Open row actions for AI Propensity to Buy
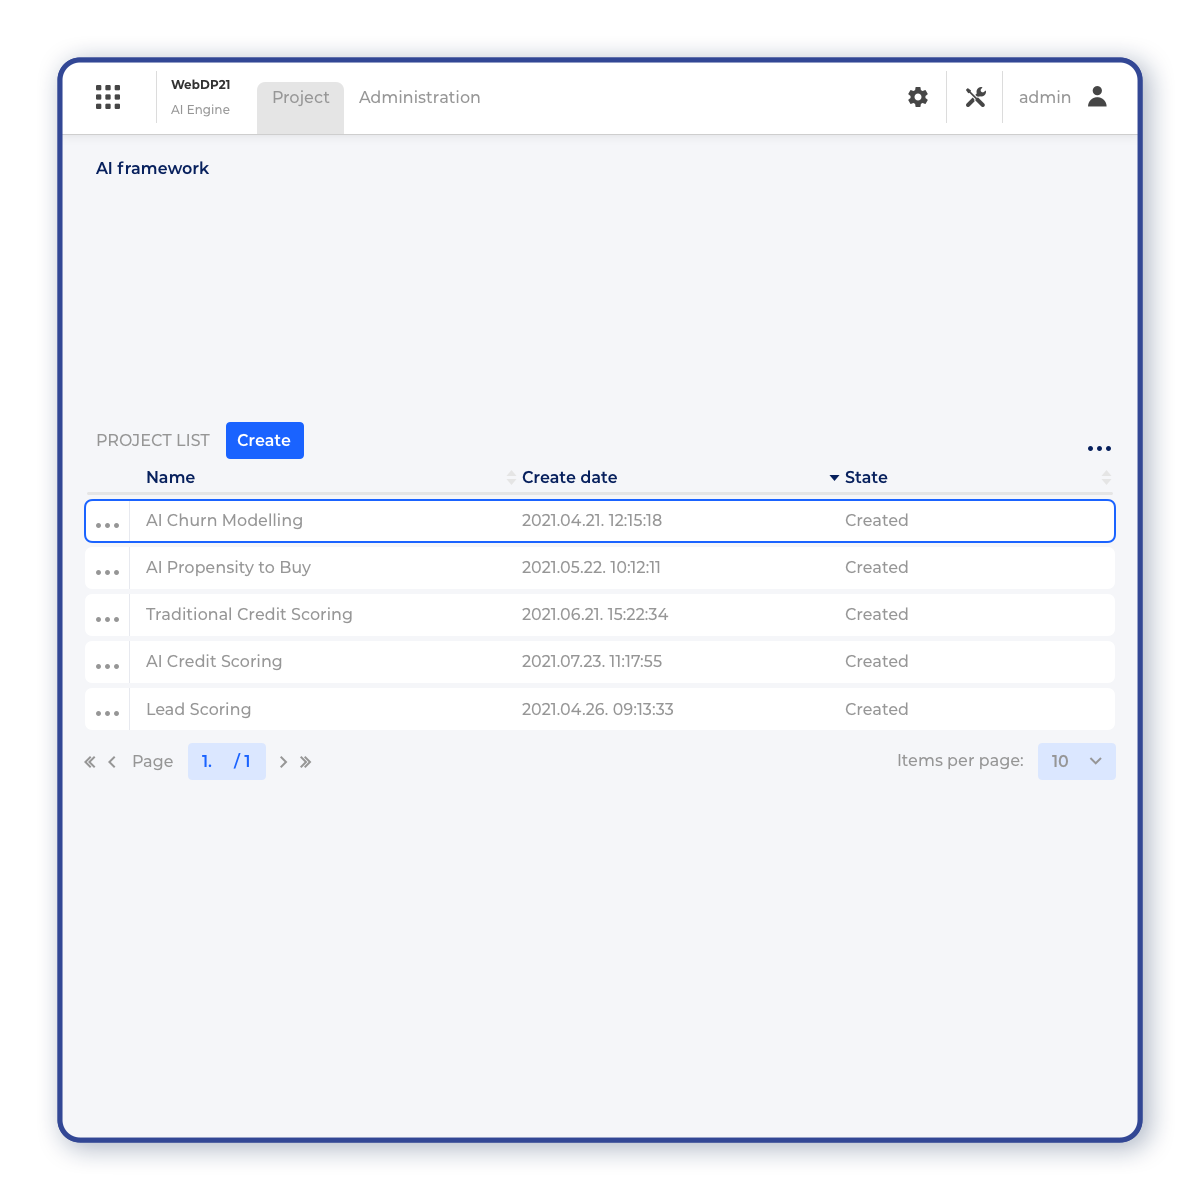Screen dimensions: 1200x1200 click(107, 571)
